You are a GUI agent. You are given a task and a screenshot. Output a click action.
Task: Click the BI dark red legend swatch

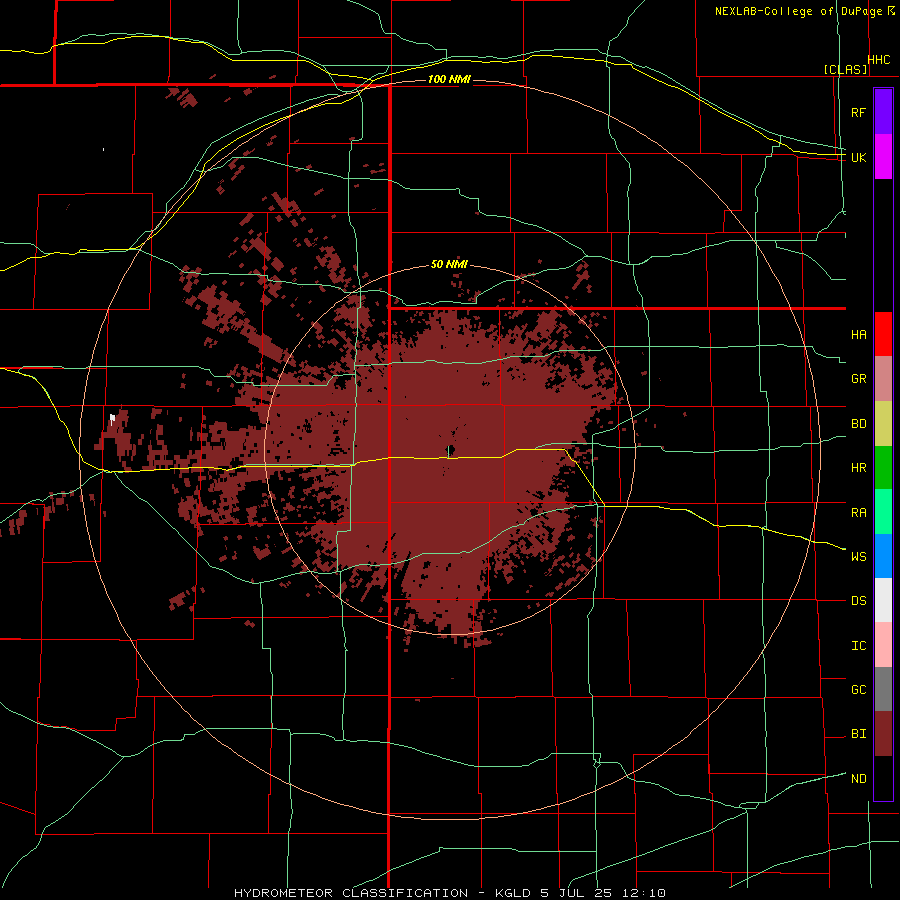pyautogui.click(x=883, y=734)
